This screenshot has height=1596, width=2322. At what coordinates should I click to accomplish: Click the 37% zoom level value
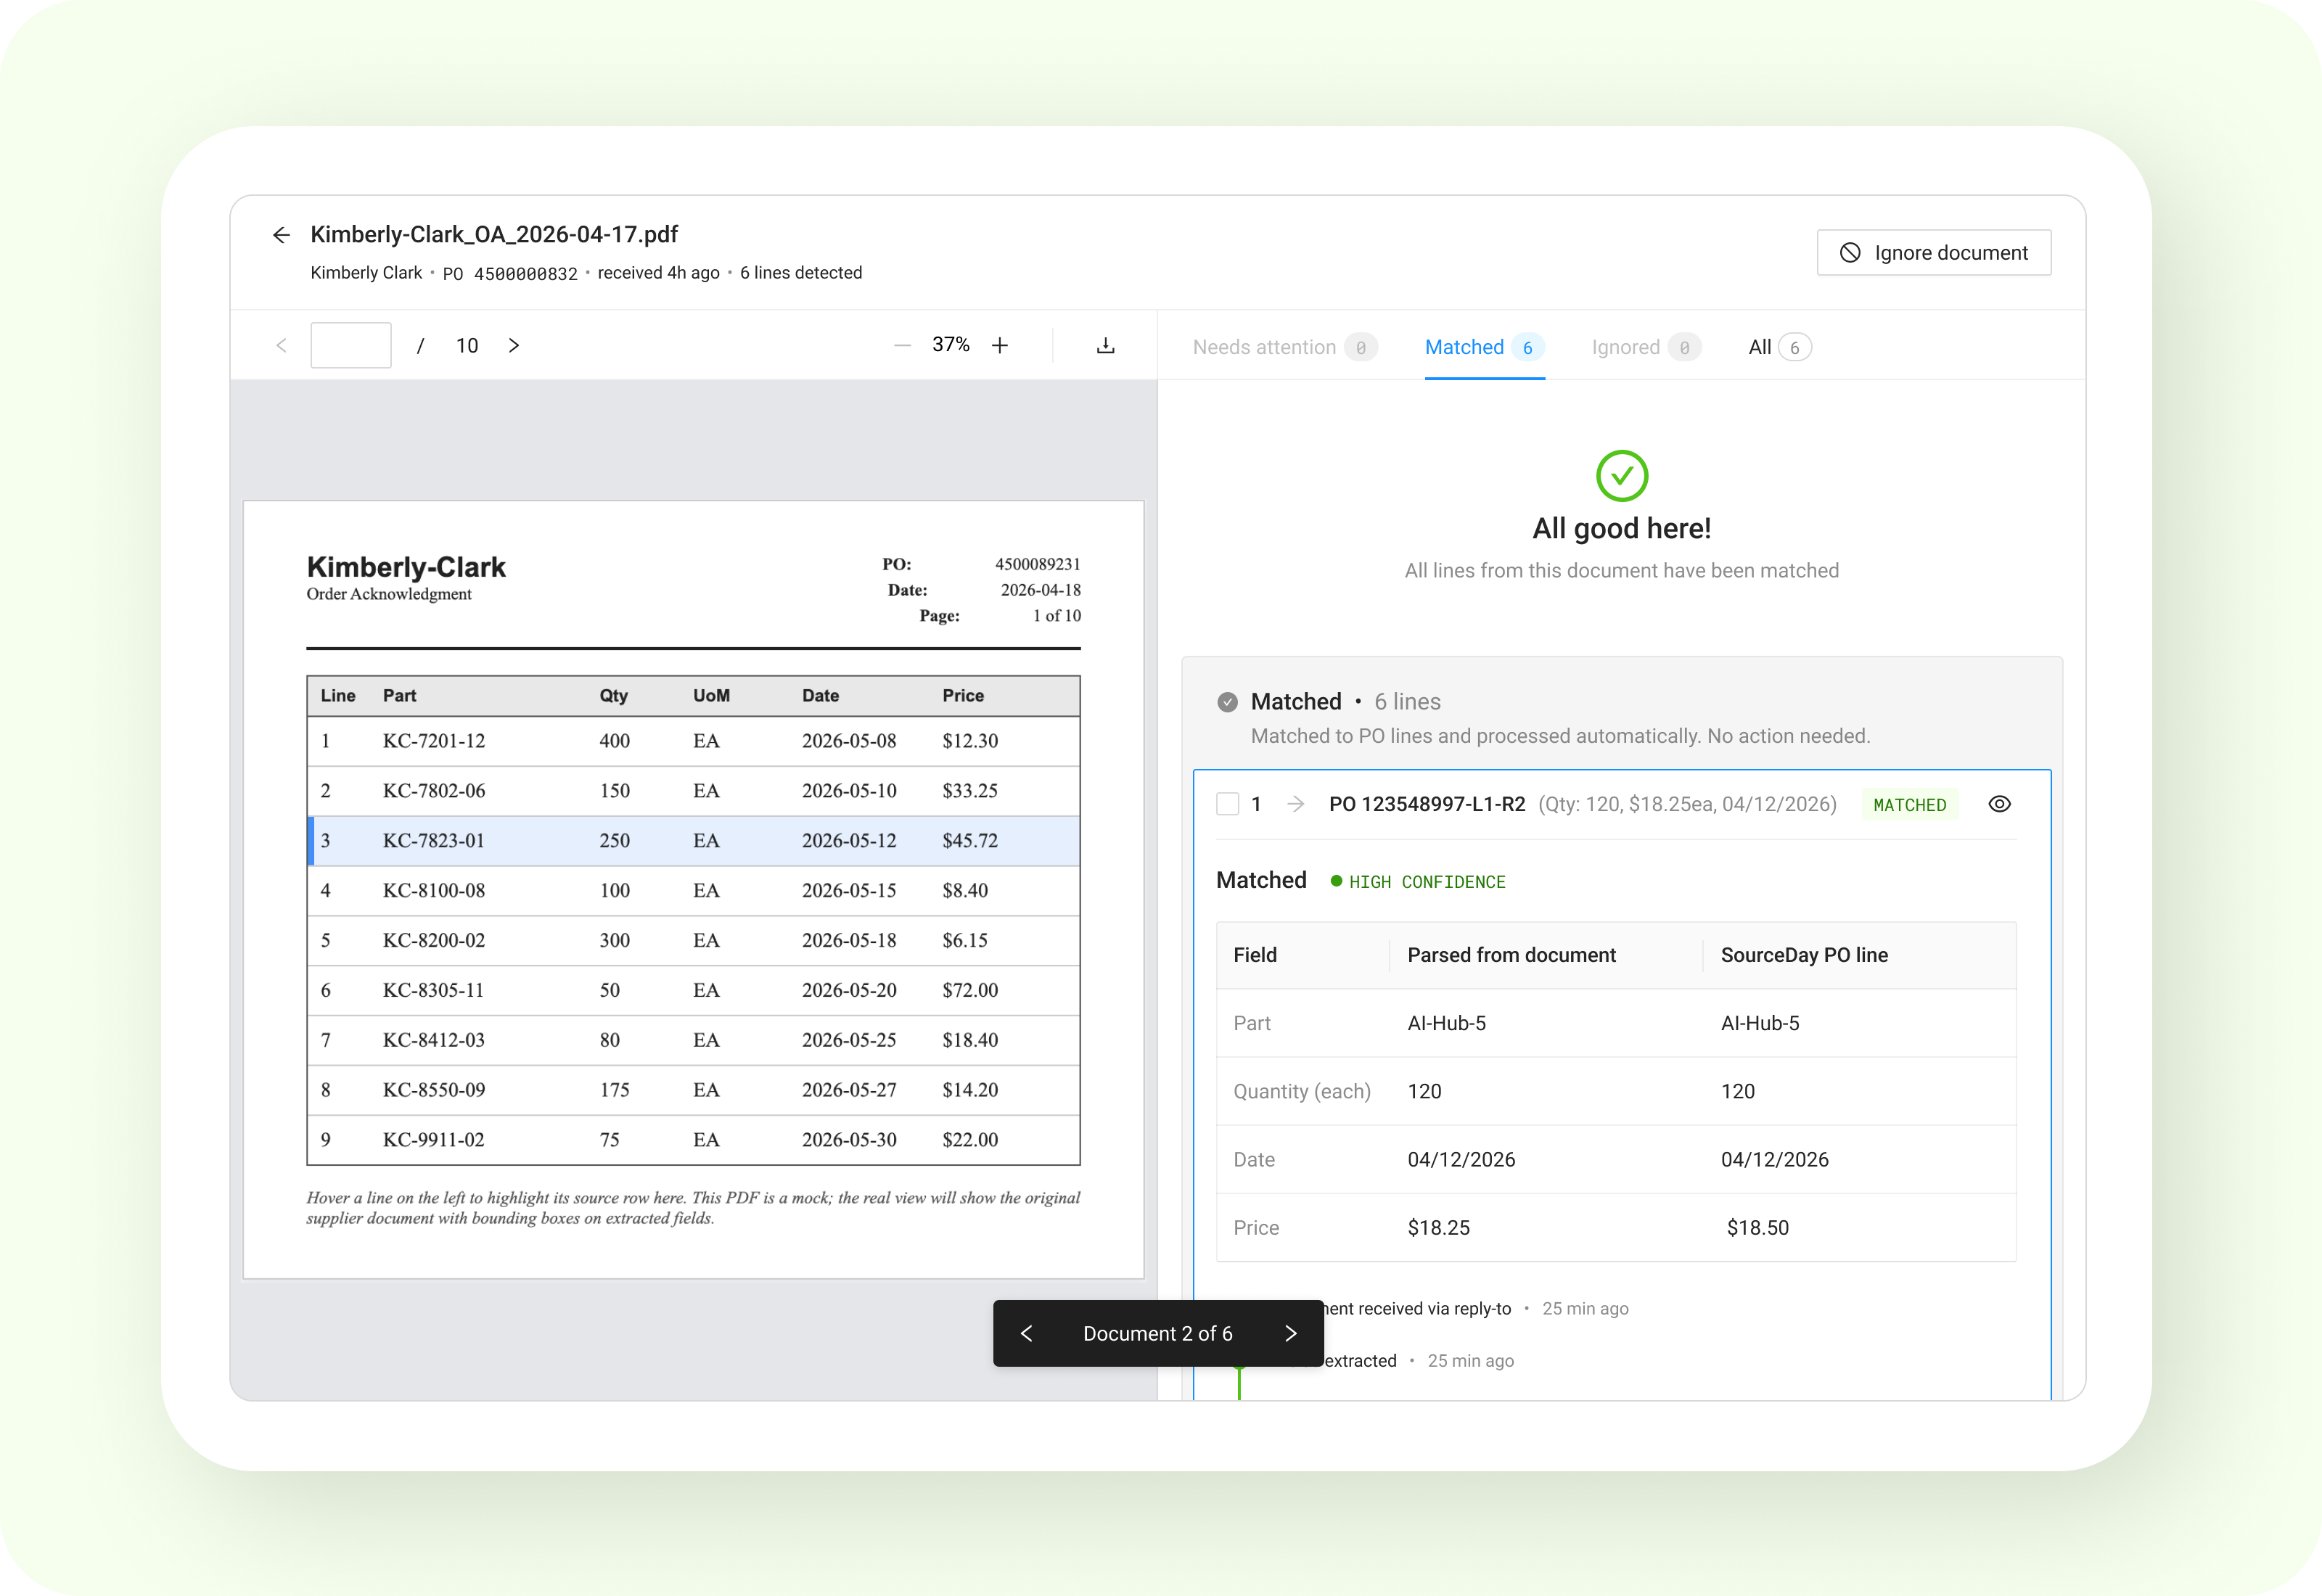pos(950,345)
